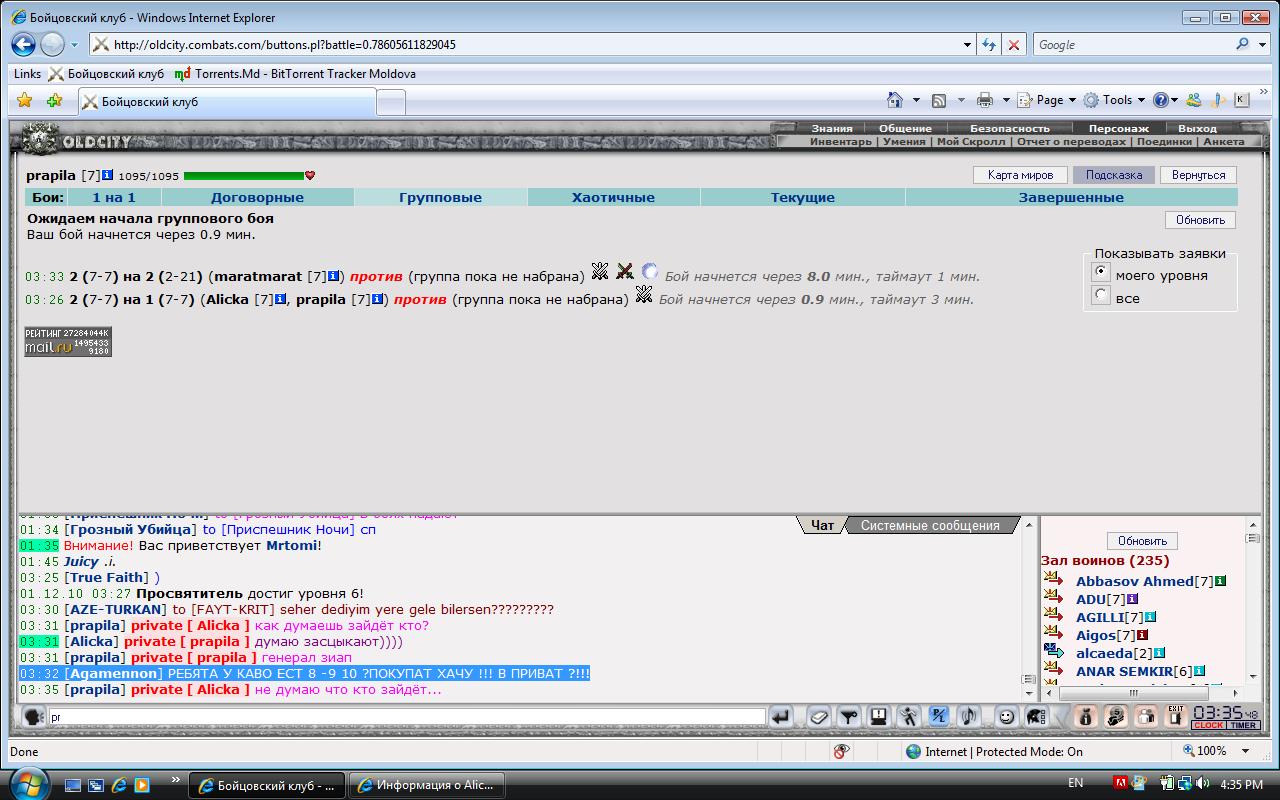
Task: Open the 'Инвентарь' link in the game menu
Action: point(840,141)
